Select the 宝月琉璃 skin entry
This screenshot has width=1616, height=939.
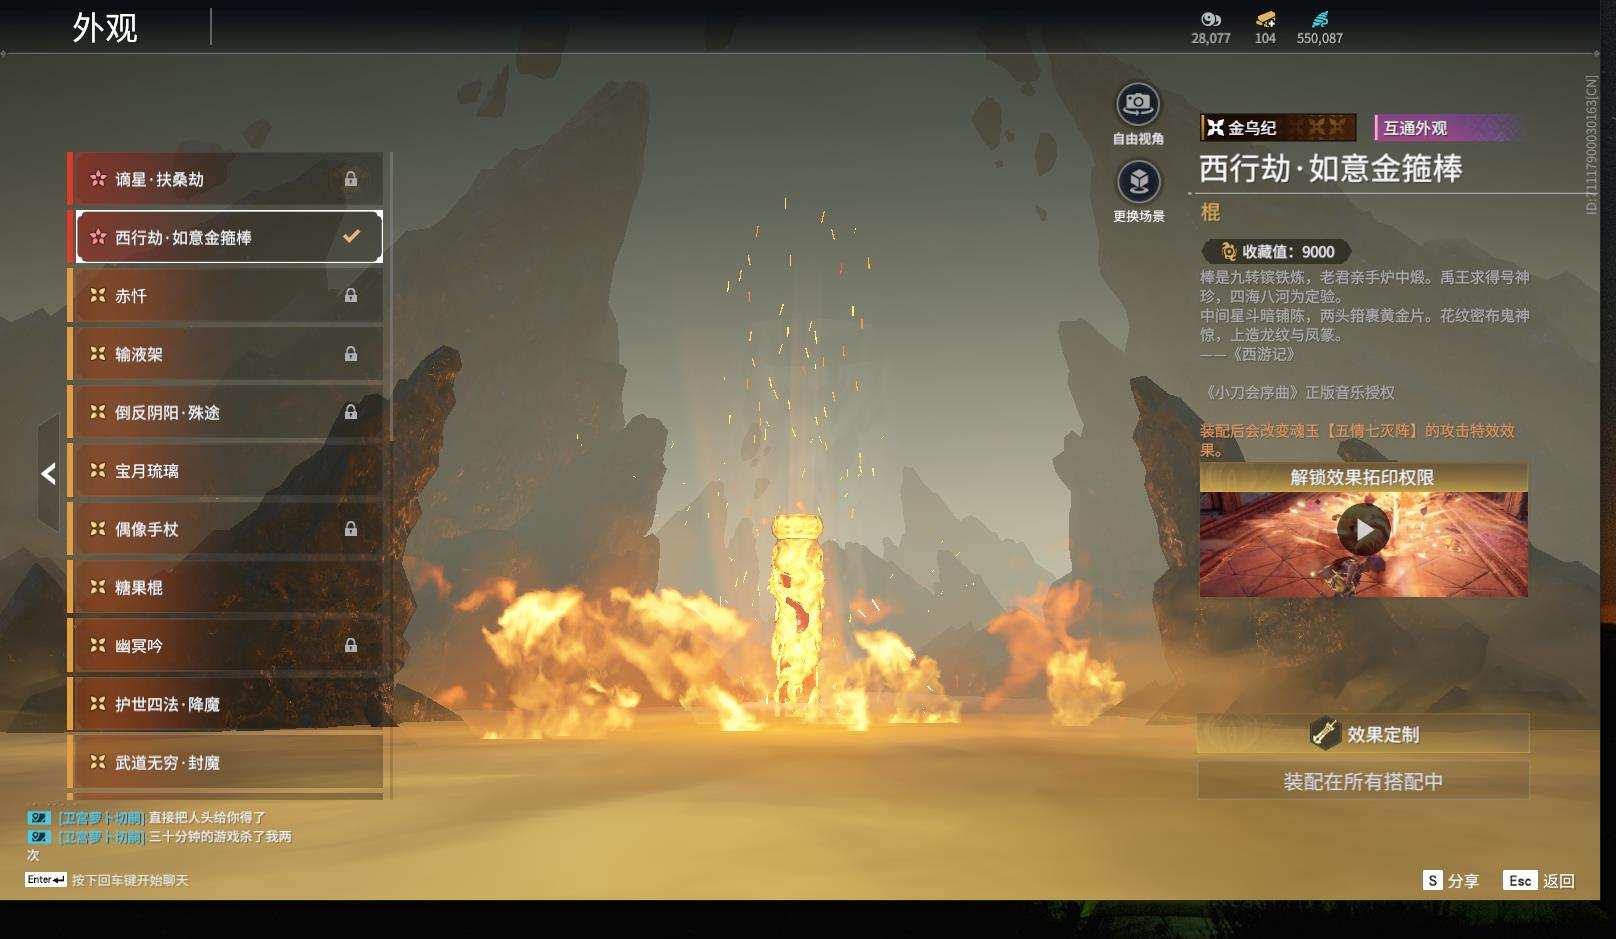[226, 471]
